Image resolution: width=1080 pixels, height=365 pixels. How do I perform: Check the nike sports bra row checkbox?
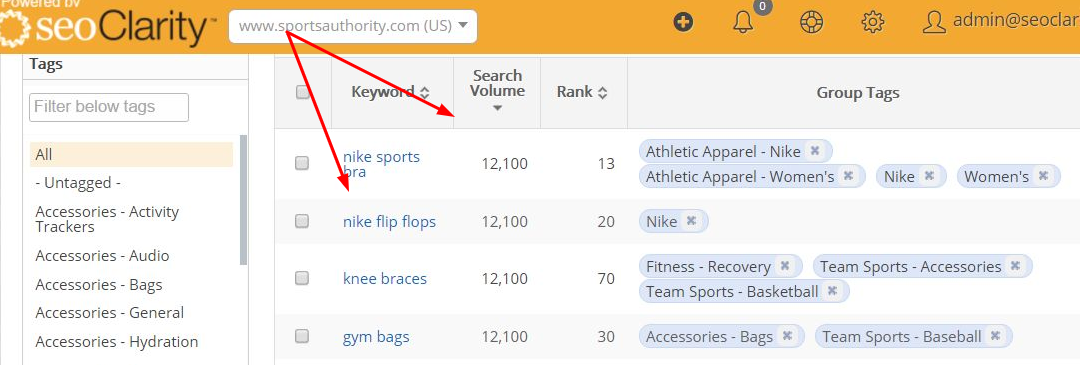(x=302, y=163)
